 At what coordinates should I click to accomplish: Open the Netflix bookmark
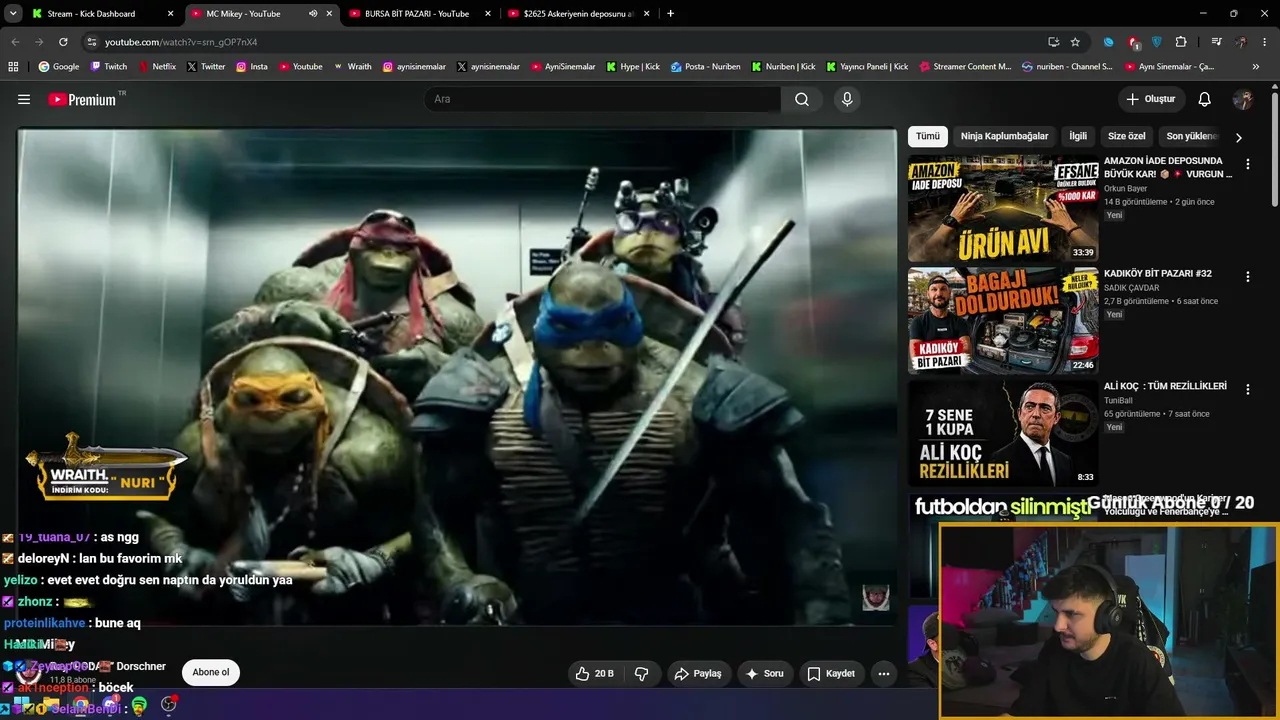pyautogui.click(x=157, y=66)
